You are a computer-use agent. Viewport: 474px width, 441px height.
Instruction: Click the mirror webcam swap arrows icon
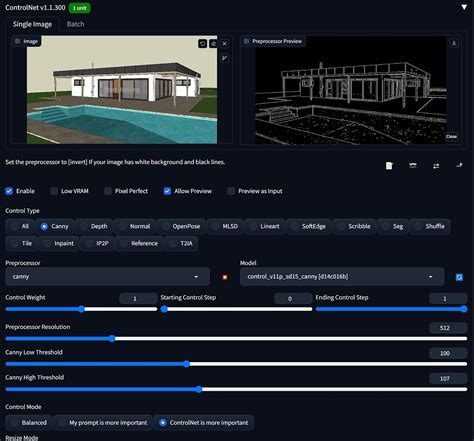(436, 166)
